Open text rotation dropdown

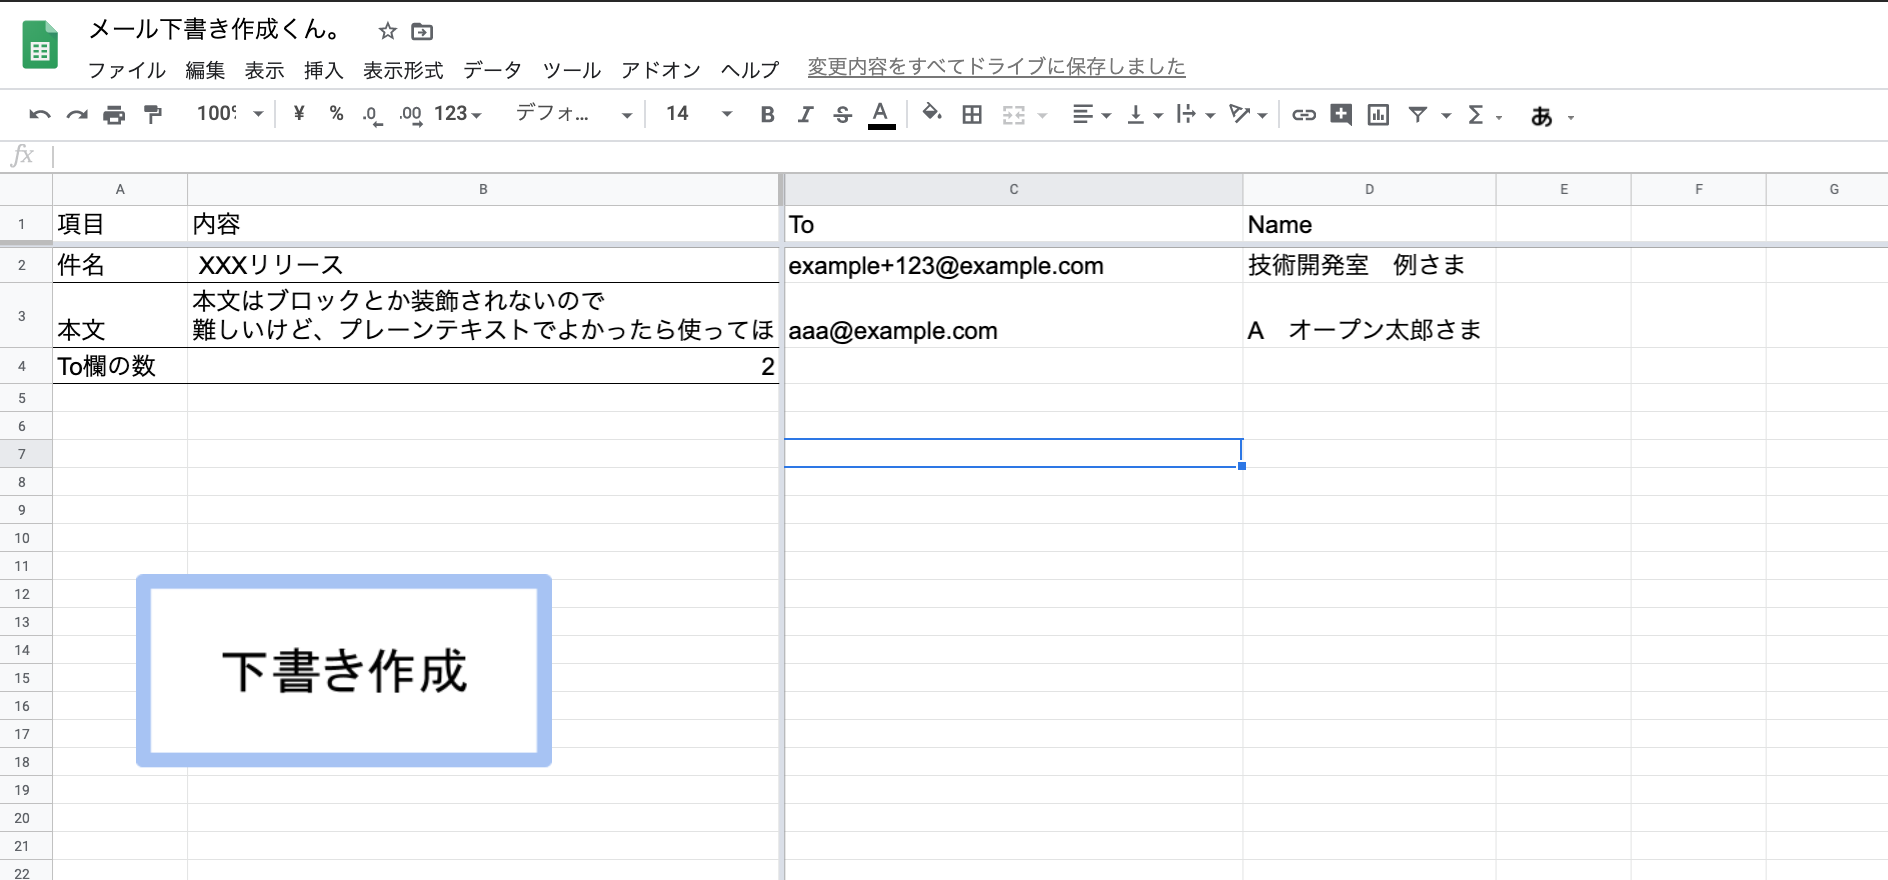coord(1249,115)
